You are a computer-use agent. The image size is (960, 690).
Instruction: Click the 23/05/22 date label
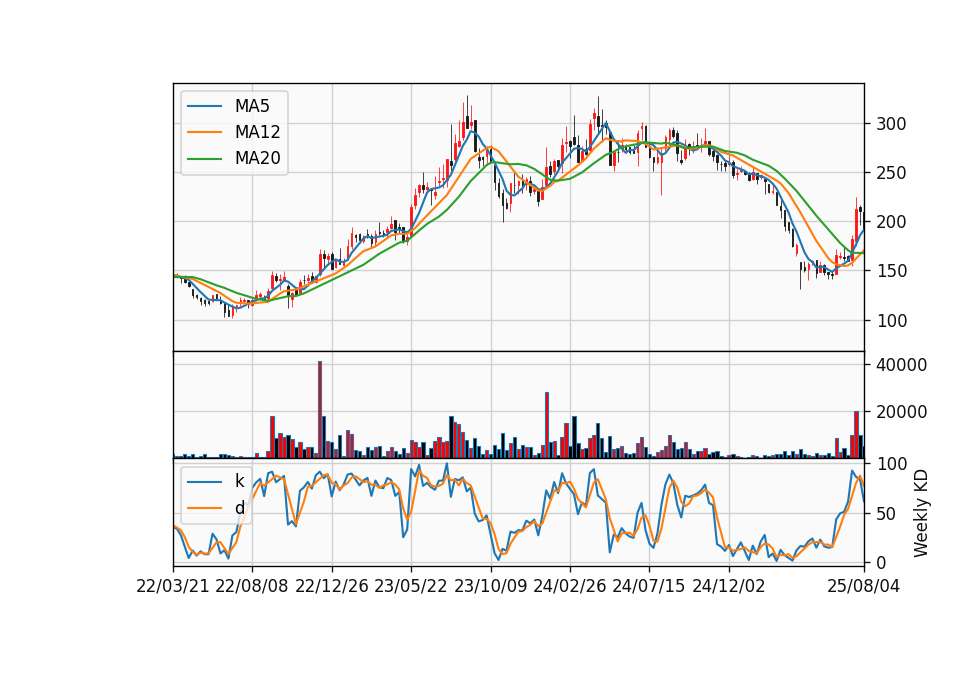click(411, 587)
